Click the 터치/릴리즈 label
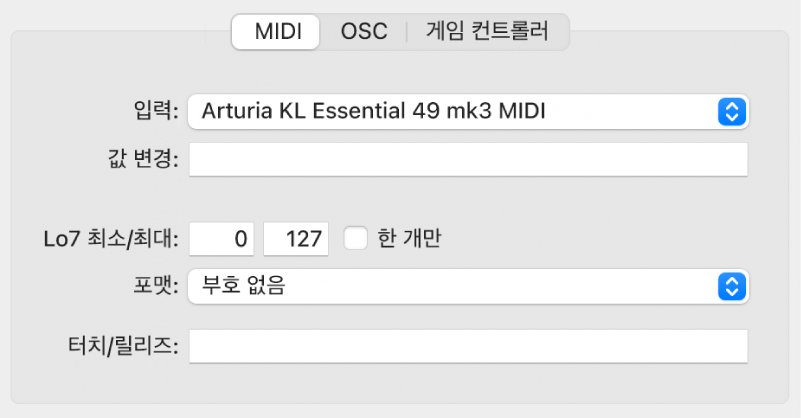 pyautogui.click(x=118, y=346)
